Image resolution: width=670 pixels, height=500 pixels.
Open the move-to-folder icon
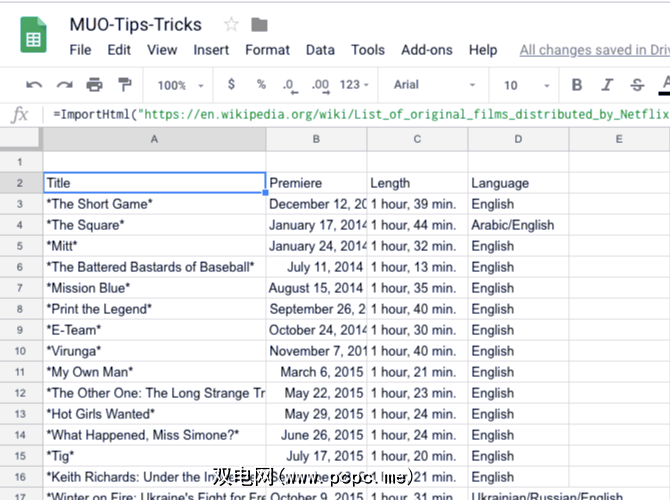(x=259, y=25)
